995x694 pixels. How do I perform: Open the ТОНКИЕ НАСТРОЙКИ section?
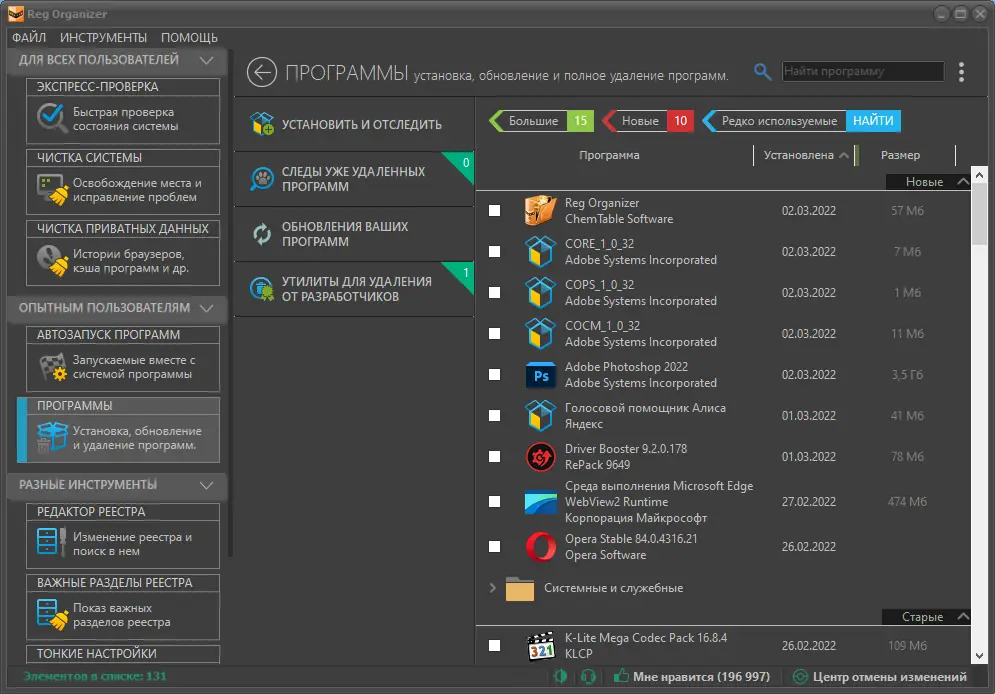[123, 654]
